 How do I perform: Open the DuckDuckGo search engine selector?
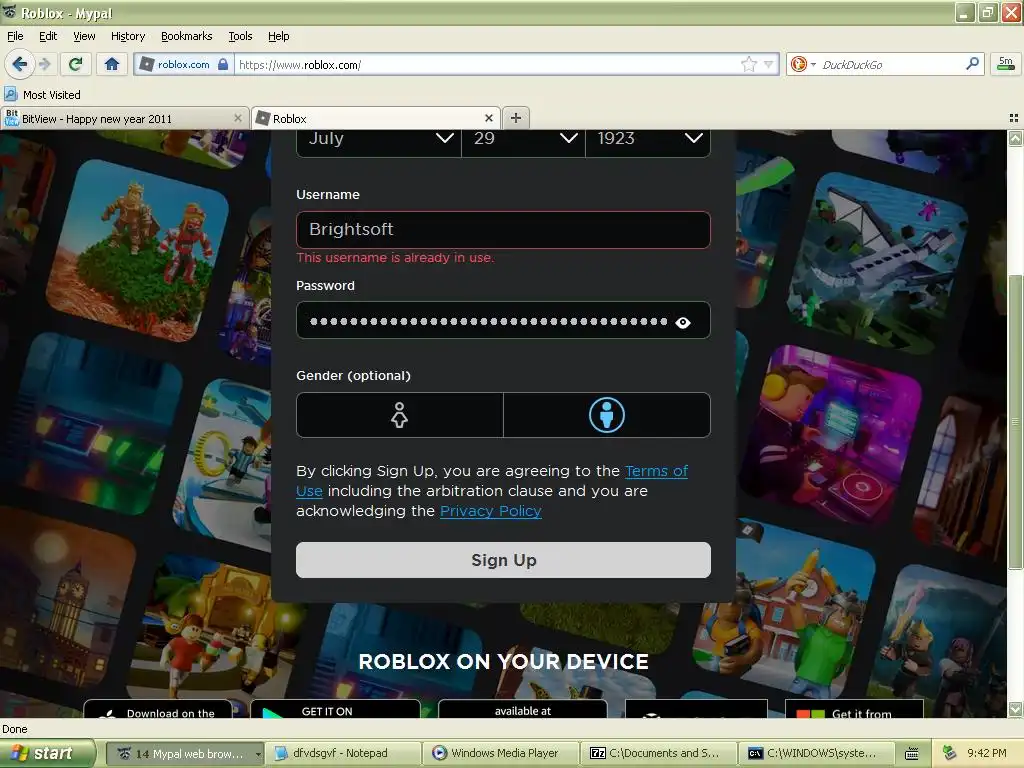803,64
